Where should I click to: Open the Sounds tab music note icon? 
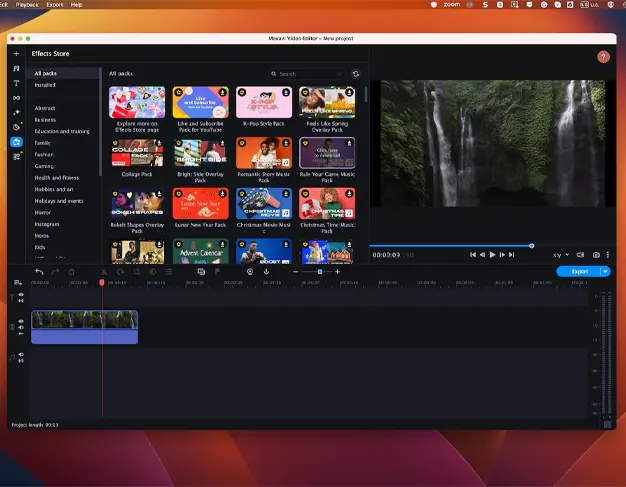(x=16, y=68)
